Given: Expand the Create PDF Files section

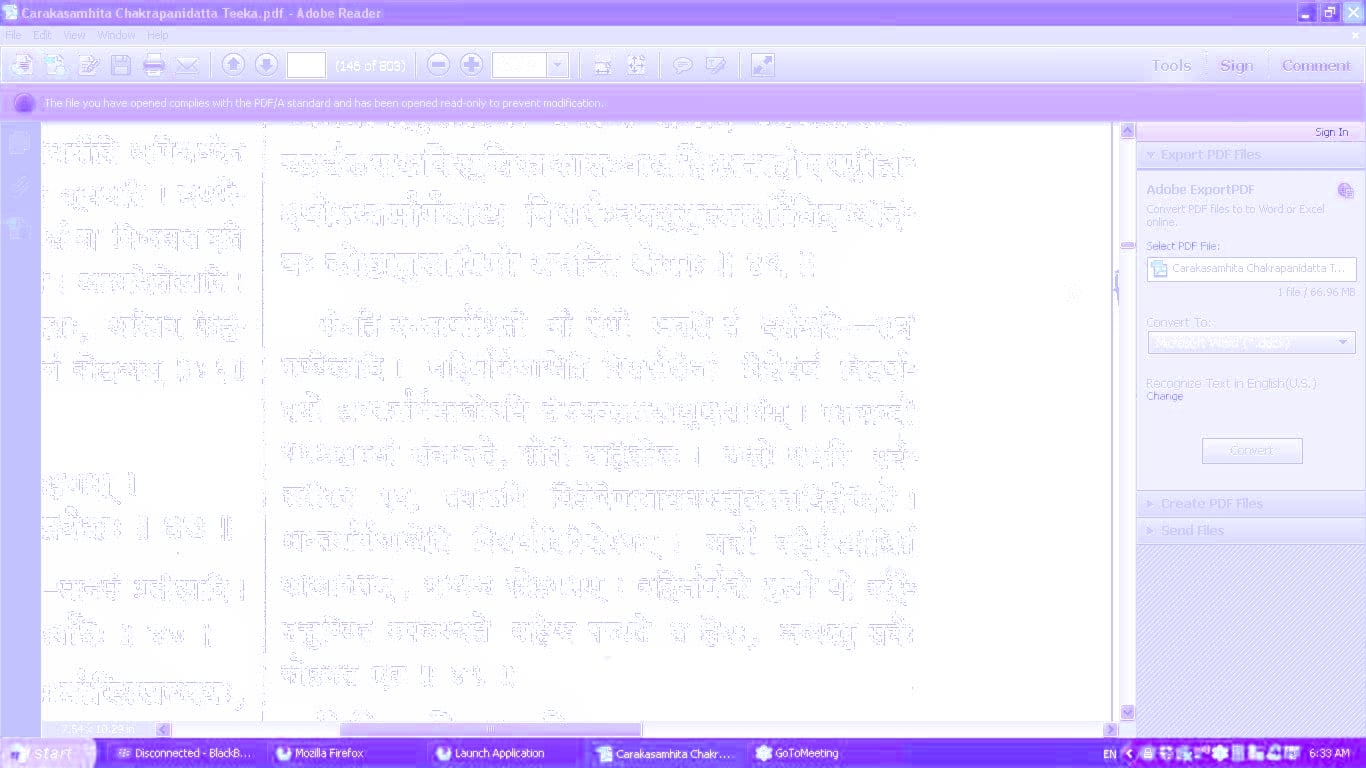Looking at the screenshot, I should tap(1211, 504).
